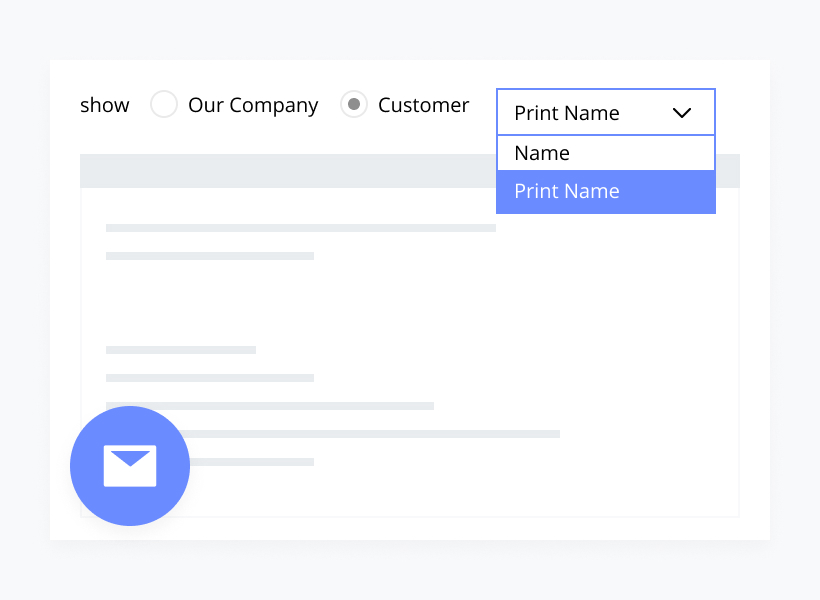Image resolution: width=820 pixels, height=600 pixels.
Task: Click the shortest line starting the second paragraph
Action: coord(180,350)
